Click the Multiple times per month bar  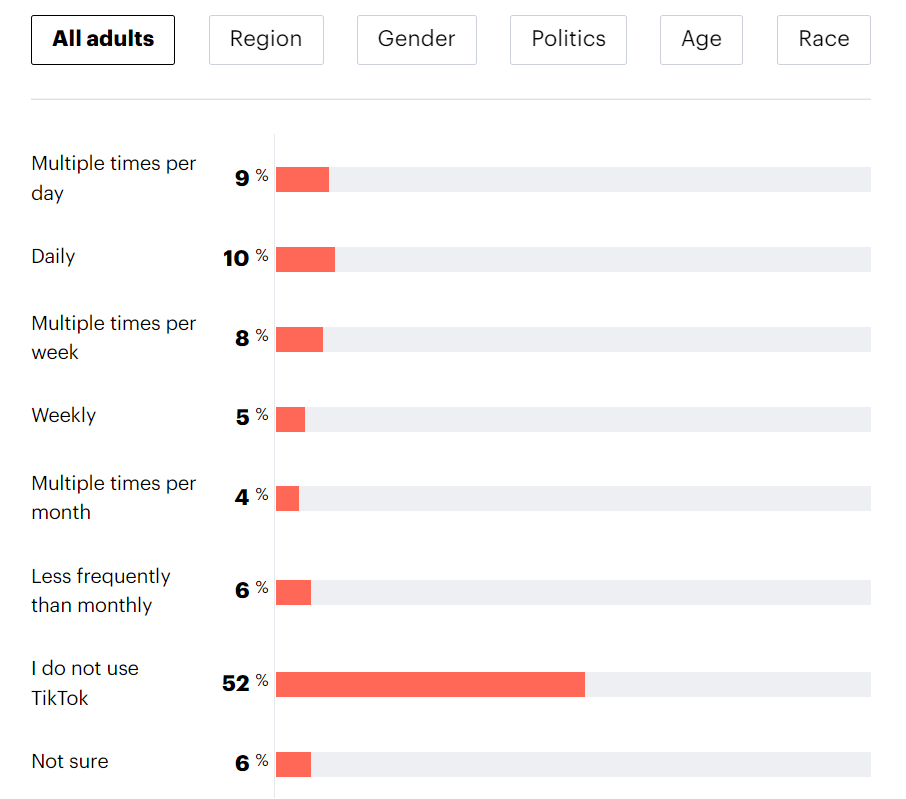[x=287, y=498]
